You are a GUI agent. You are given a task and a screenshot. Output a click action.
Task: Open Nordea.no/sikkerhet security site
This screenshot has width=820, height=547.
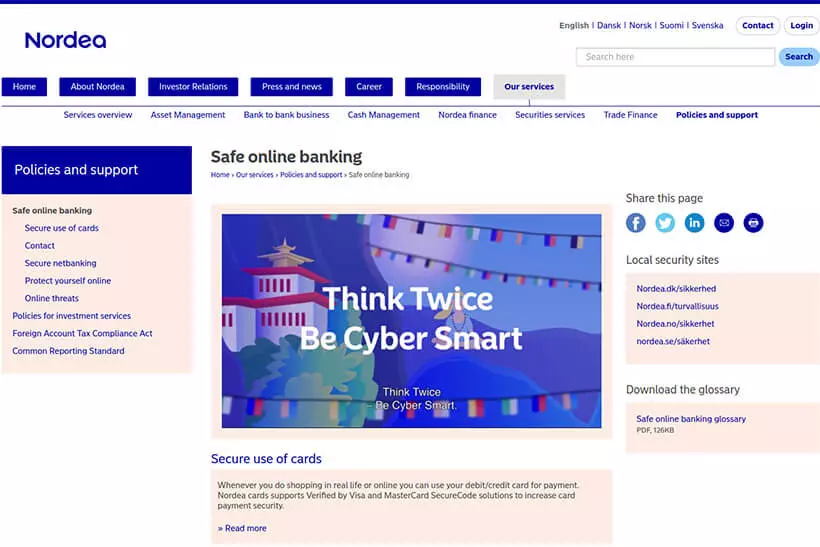pyautogui.click(x=675, y=324)
